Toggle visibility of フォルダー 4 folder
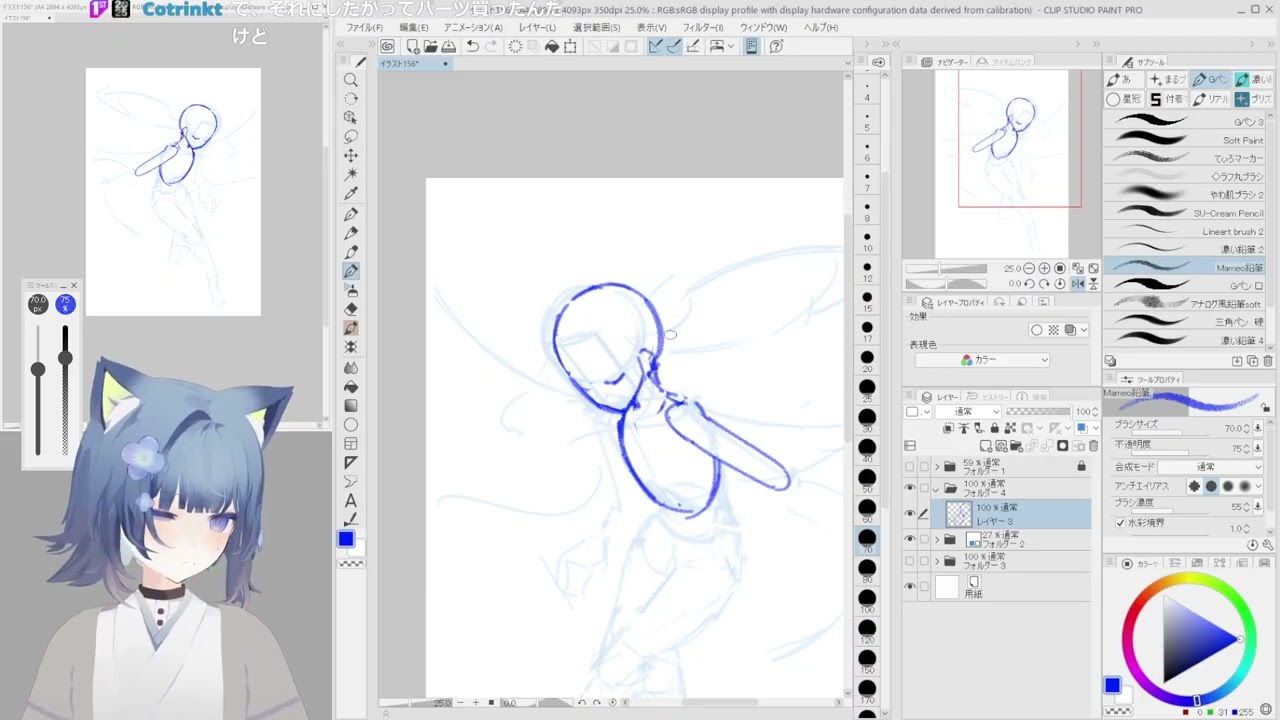This screenshot has height=720, width=1280. [x=909, y=488]
